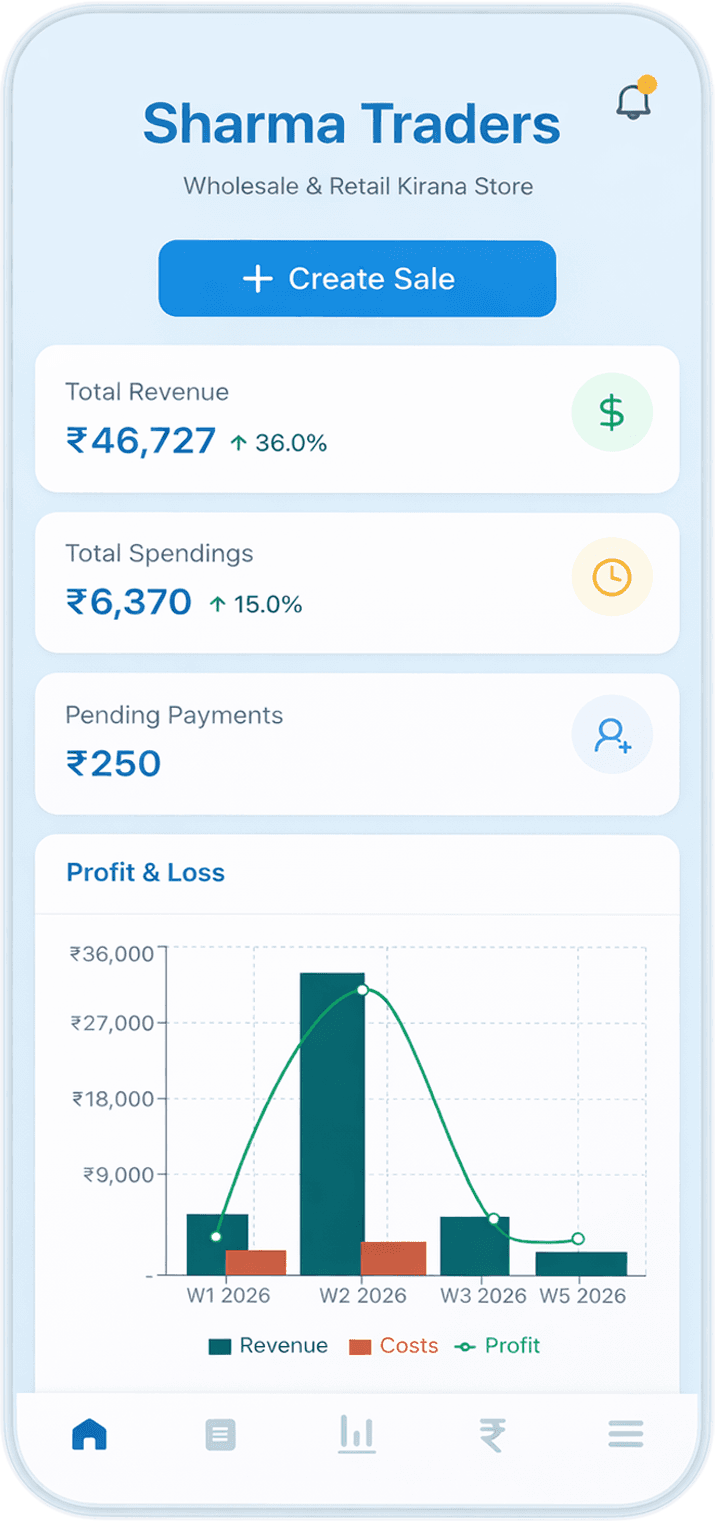Open the hamburger menu icon in bottom bar
This screenshot has width=715, height=1521.
tap(625, 1434)
